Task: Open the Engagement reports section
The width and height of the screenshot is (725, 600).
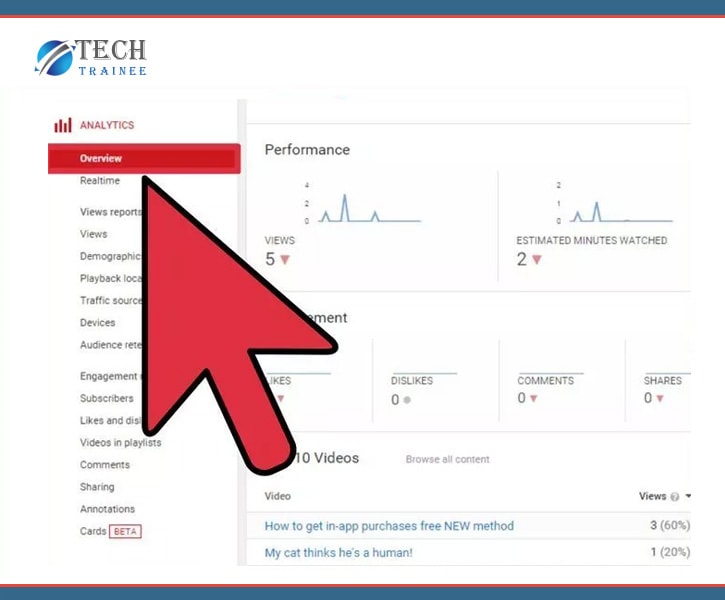Action: click(110, 376)
